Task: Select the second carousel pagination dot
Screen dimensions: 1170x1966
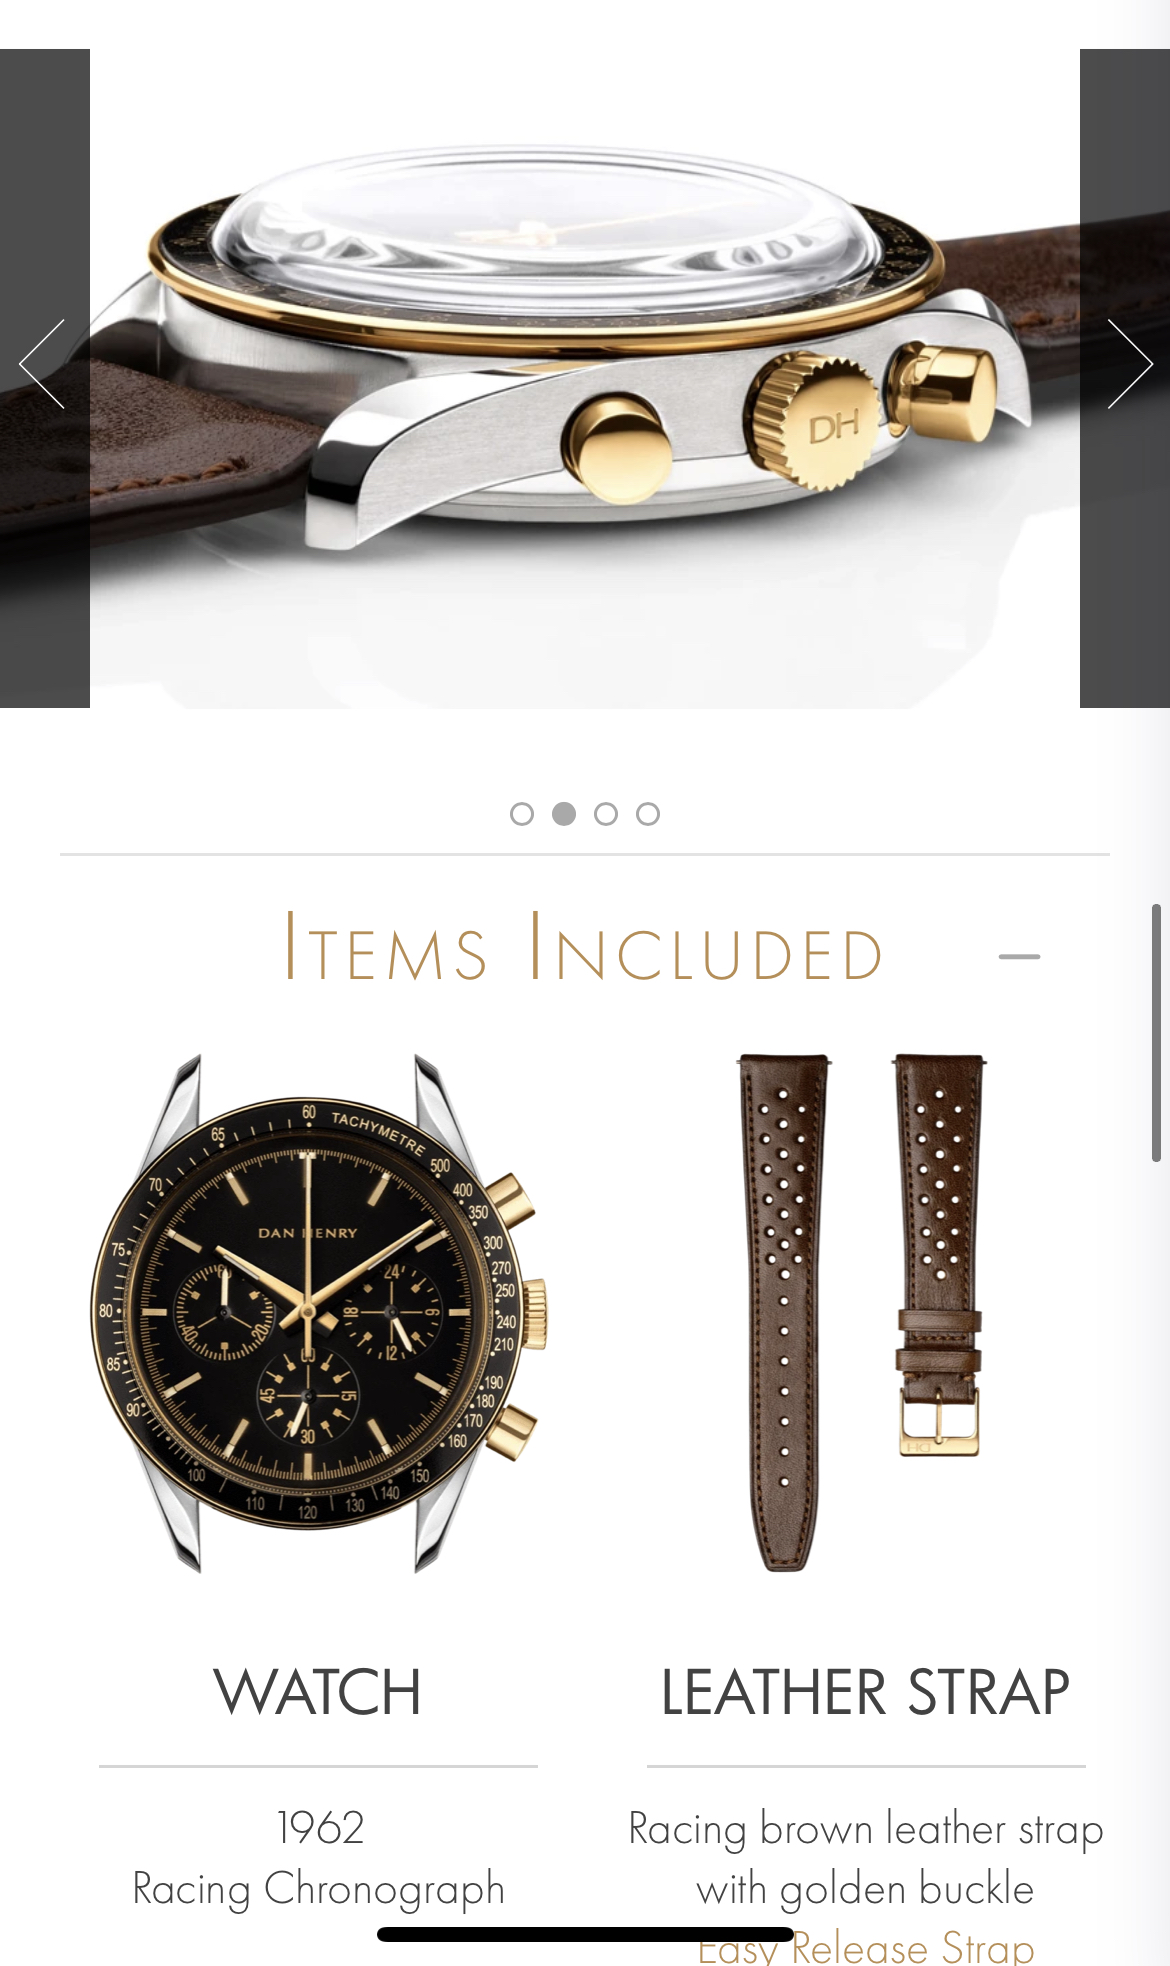Action: 564,814
